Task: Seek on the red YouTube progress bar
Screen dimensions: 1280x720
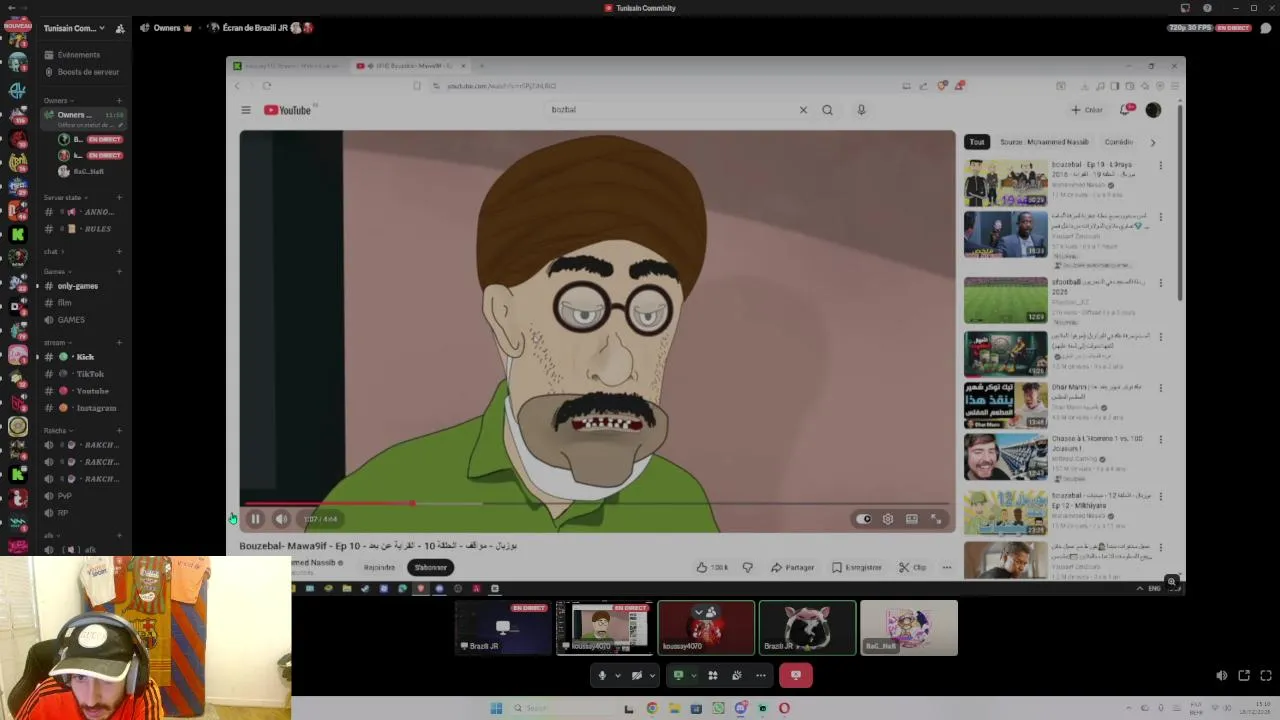Action: click(597, 504)
